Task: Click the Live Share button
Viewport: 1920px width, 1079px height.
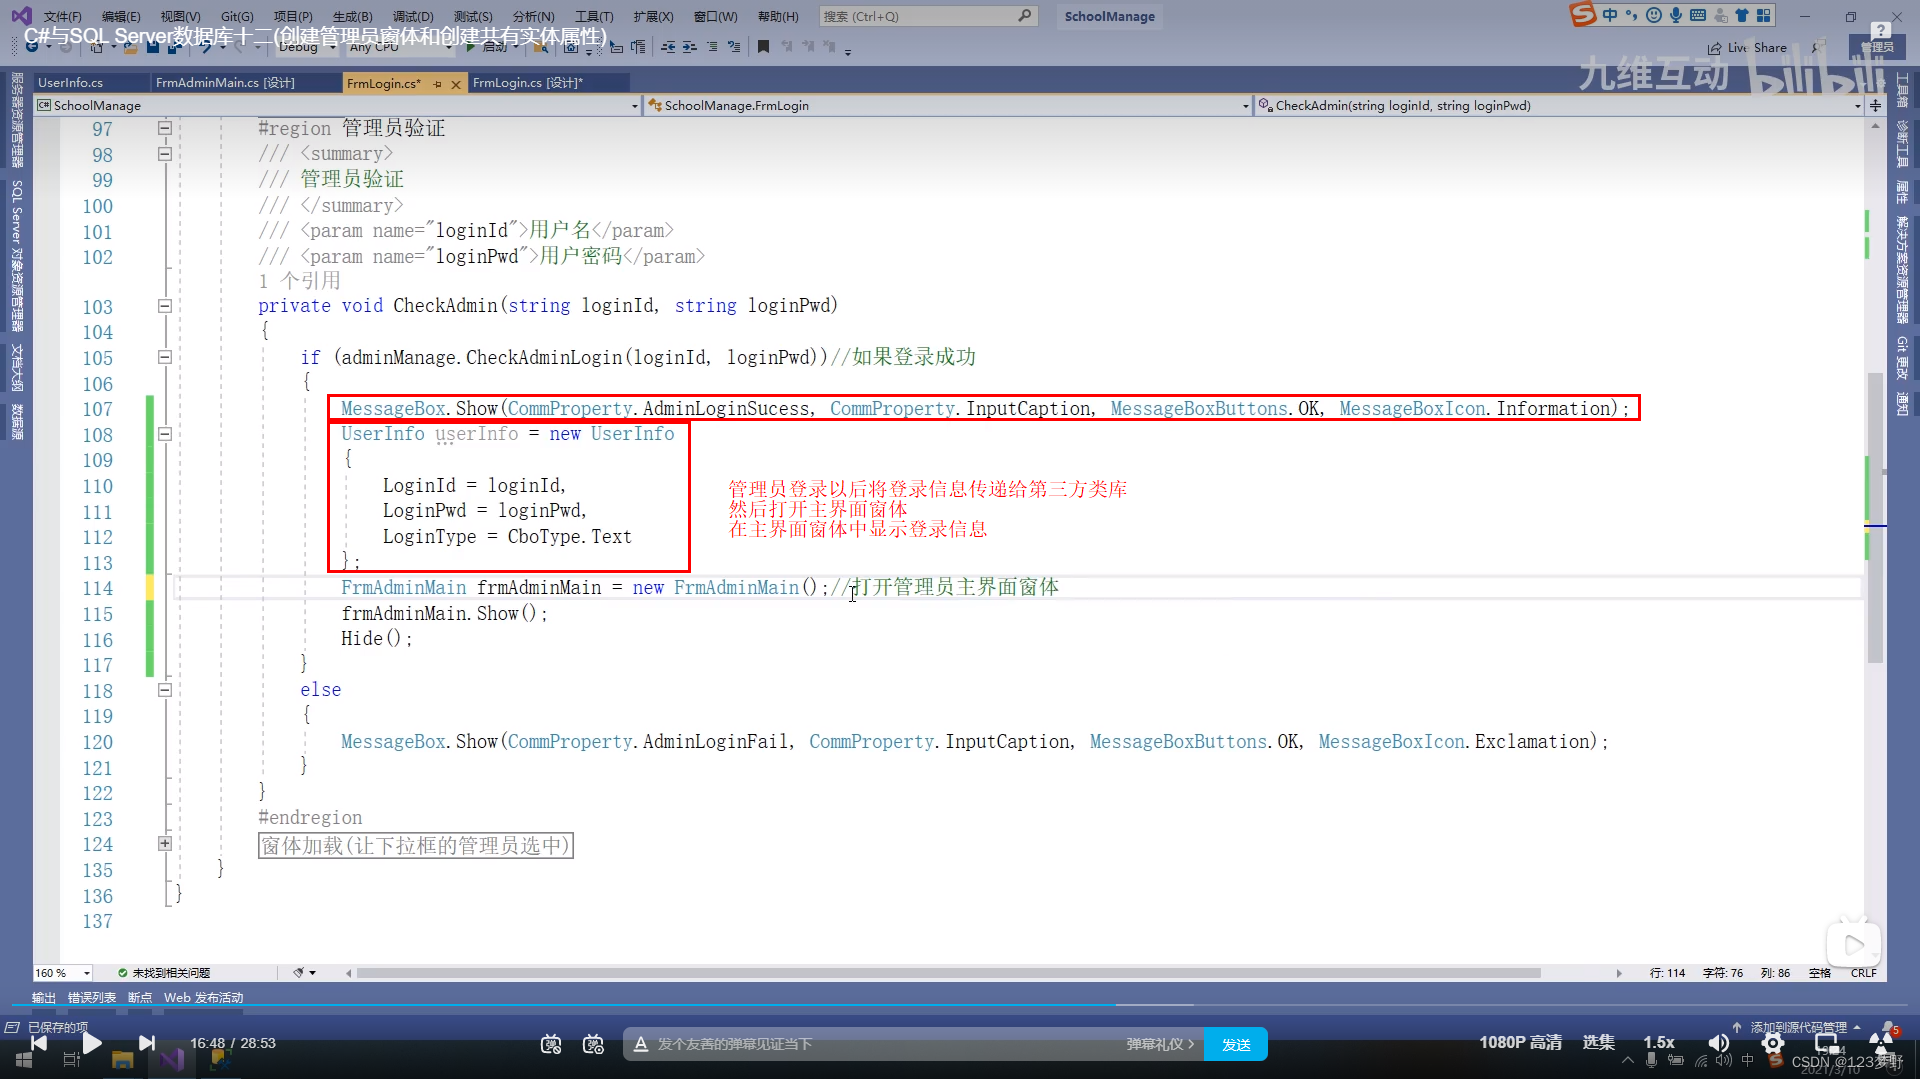Action: 1747,48
